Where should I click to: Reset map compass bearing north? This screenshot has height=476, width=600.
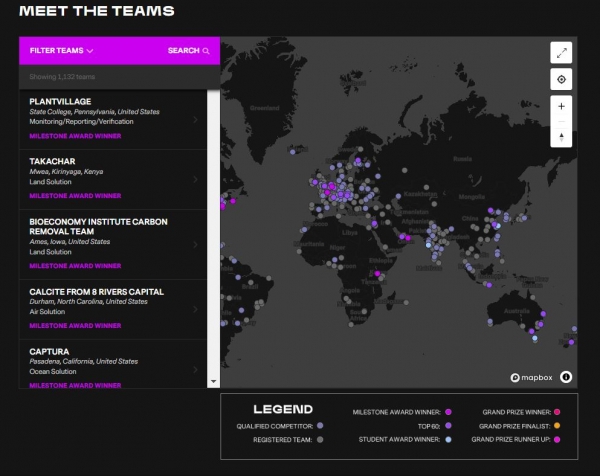pyautogui.click(x=561, y=137)
